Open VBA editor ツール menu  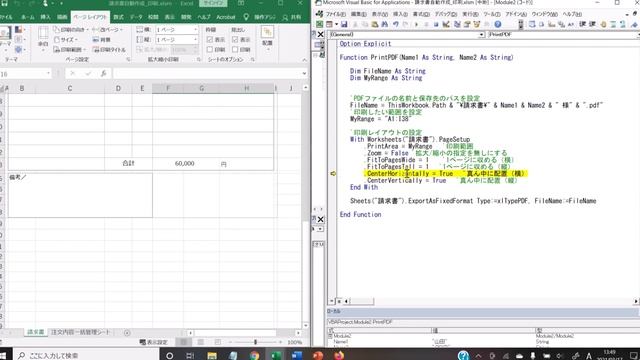click(x=492, y=14)
